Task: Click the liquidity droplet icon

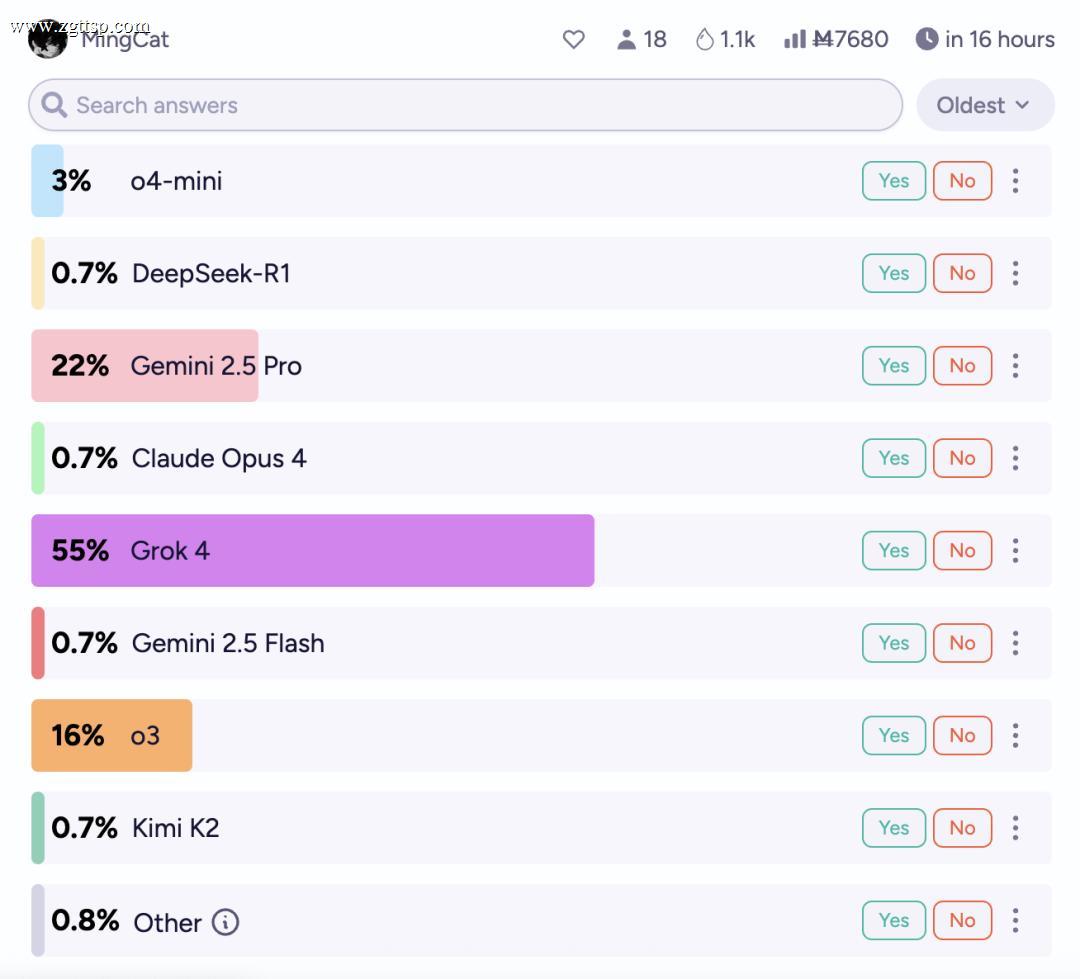Action: pos(704,39)
